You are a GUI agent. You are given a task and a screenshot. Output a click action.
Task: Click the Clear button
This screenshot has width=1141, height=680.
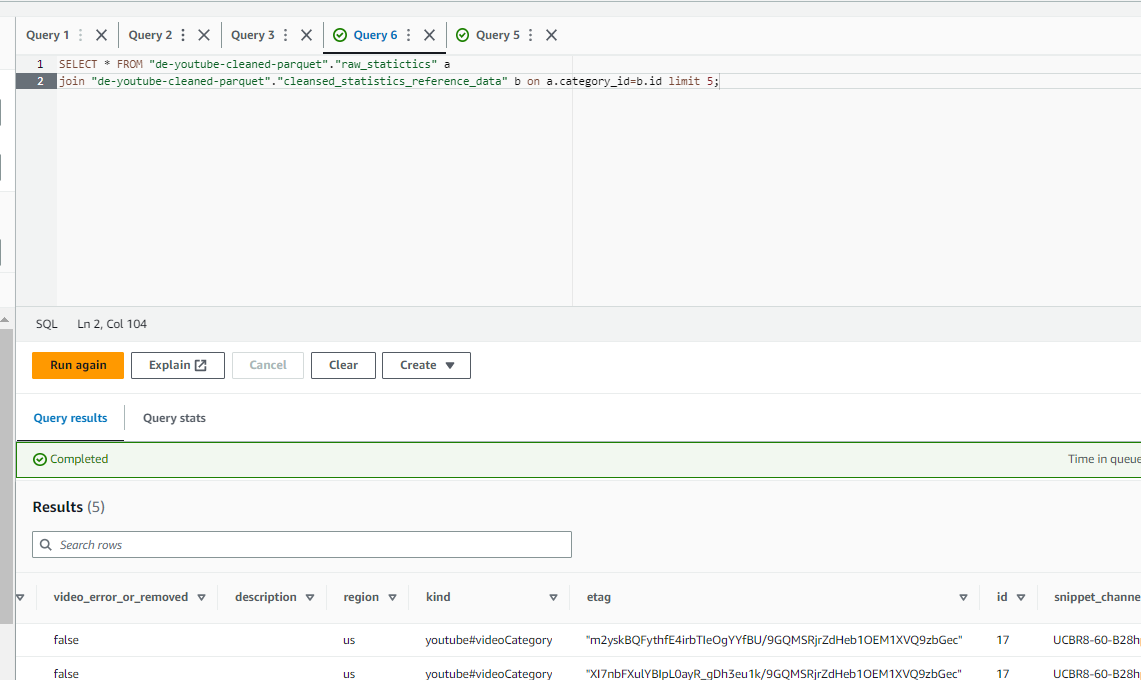pos(343,365)
